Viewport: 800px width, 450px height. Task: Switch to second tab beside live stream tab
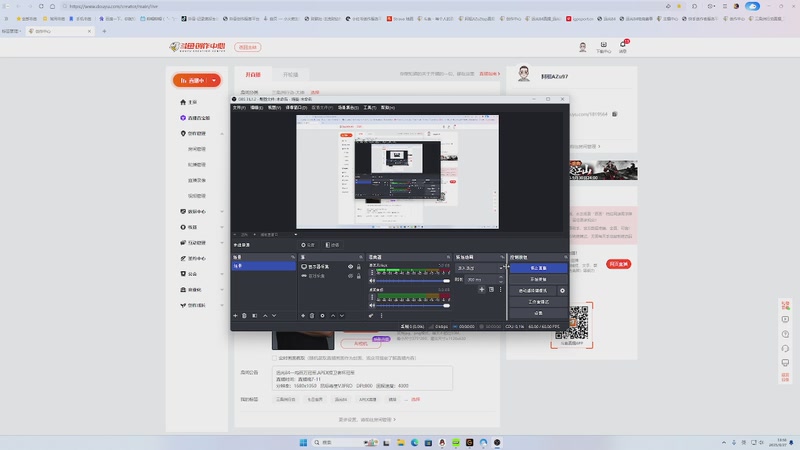290,74
